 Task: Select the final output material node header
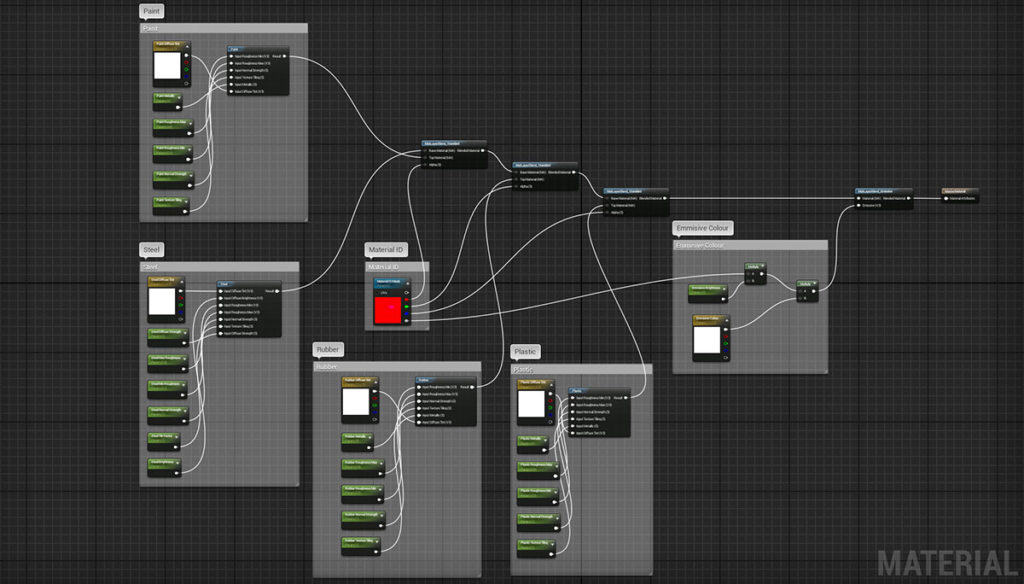[960, 191]
